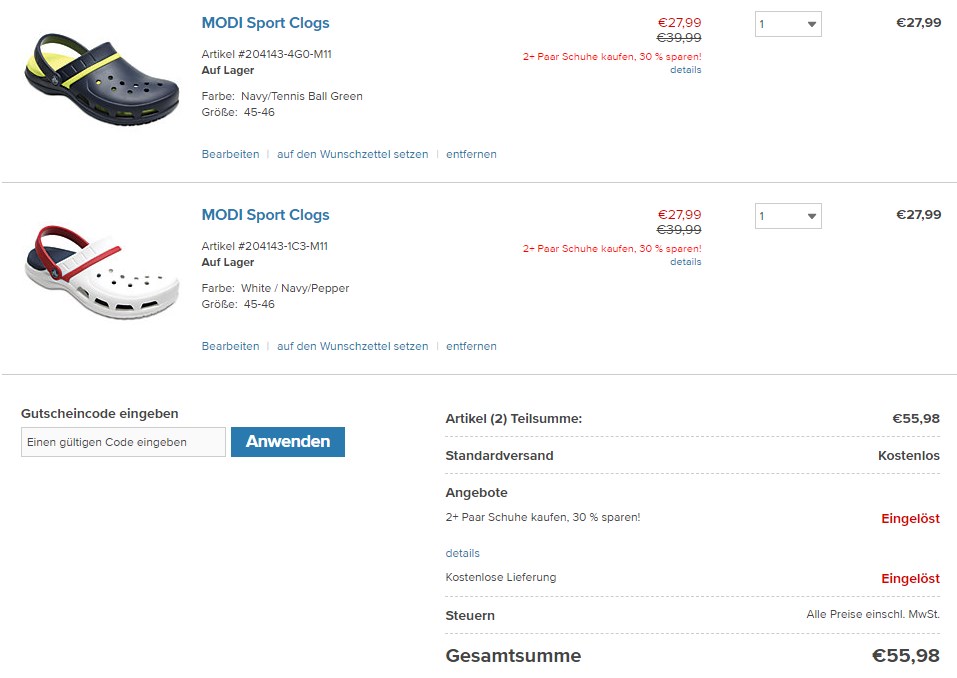957x678 pixels.
Task: Add the white clogs to the Wunschzettel
Action: 352,346
